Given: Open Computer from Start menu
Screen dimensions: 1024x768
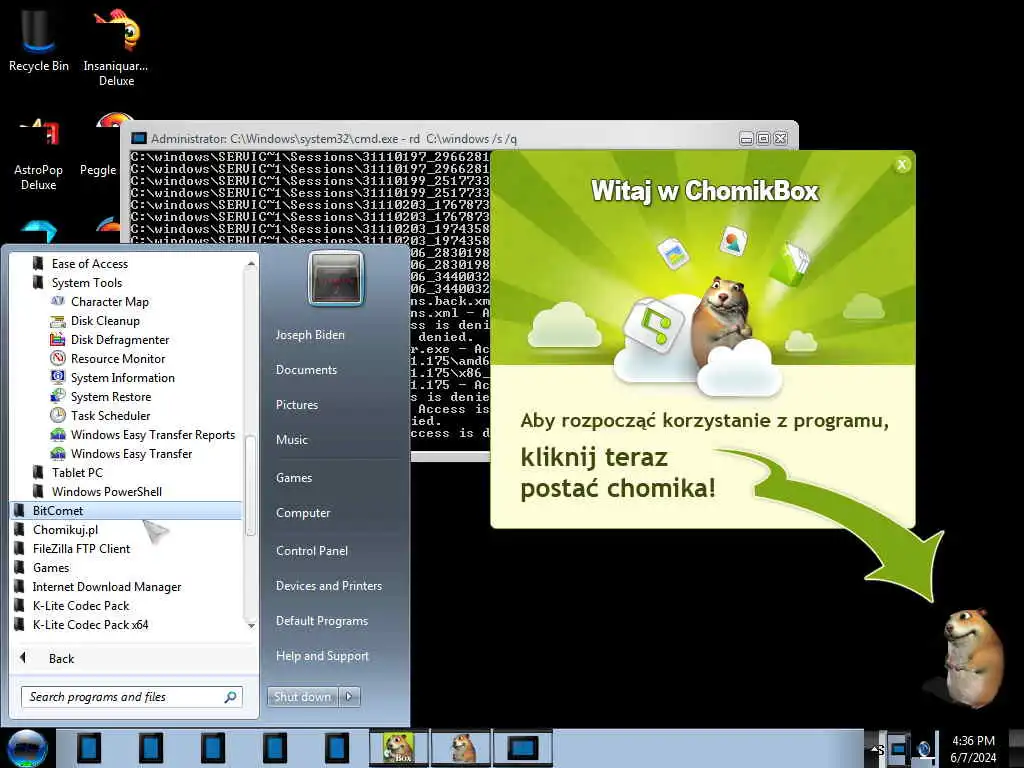Looking at the screenshot, I should 303,513.
